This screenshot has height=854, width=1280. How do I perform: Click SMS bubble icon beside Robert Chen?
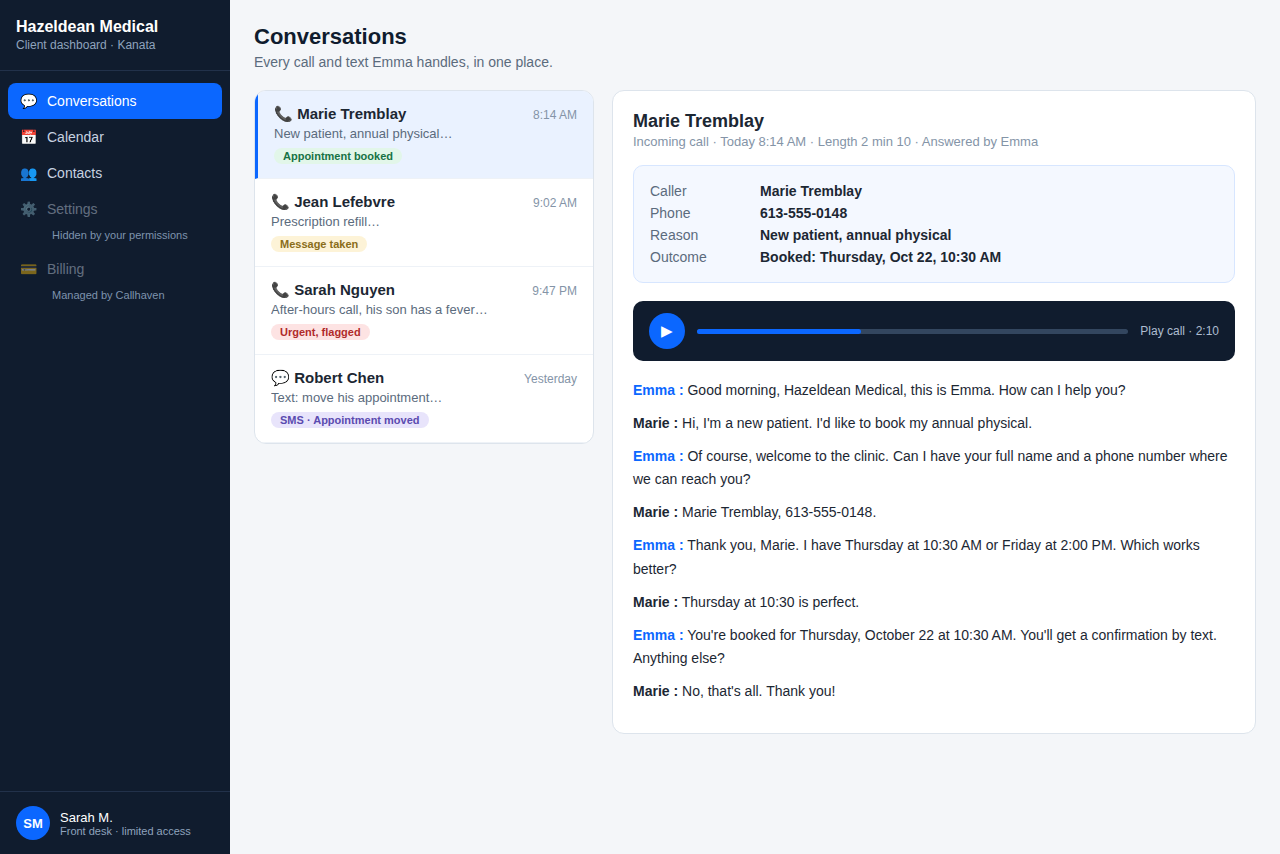click(x=280, y=378)
